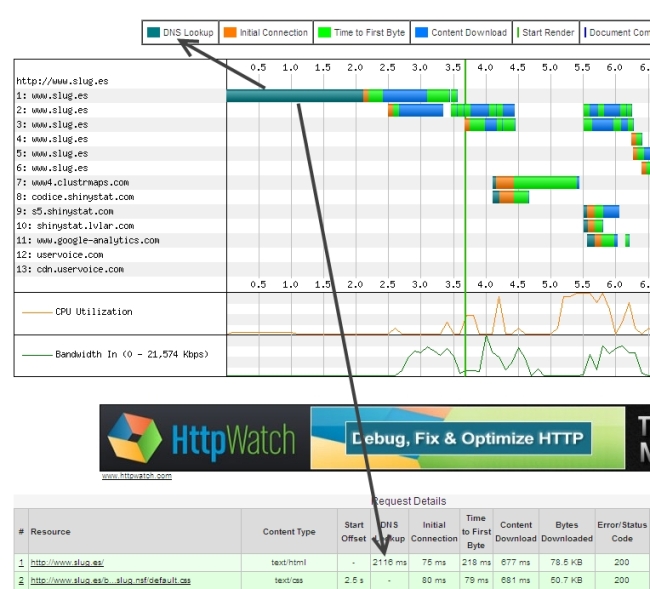The height and width of the screenshot is (589, 650).
Task: Click the clustrmaps request bar in waterfall
Action: click(536, 182)
